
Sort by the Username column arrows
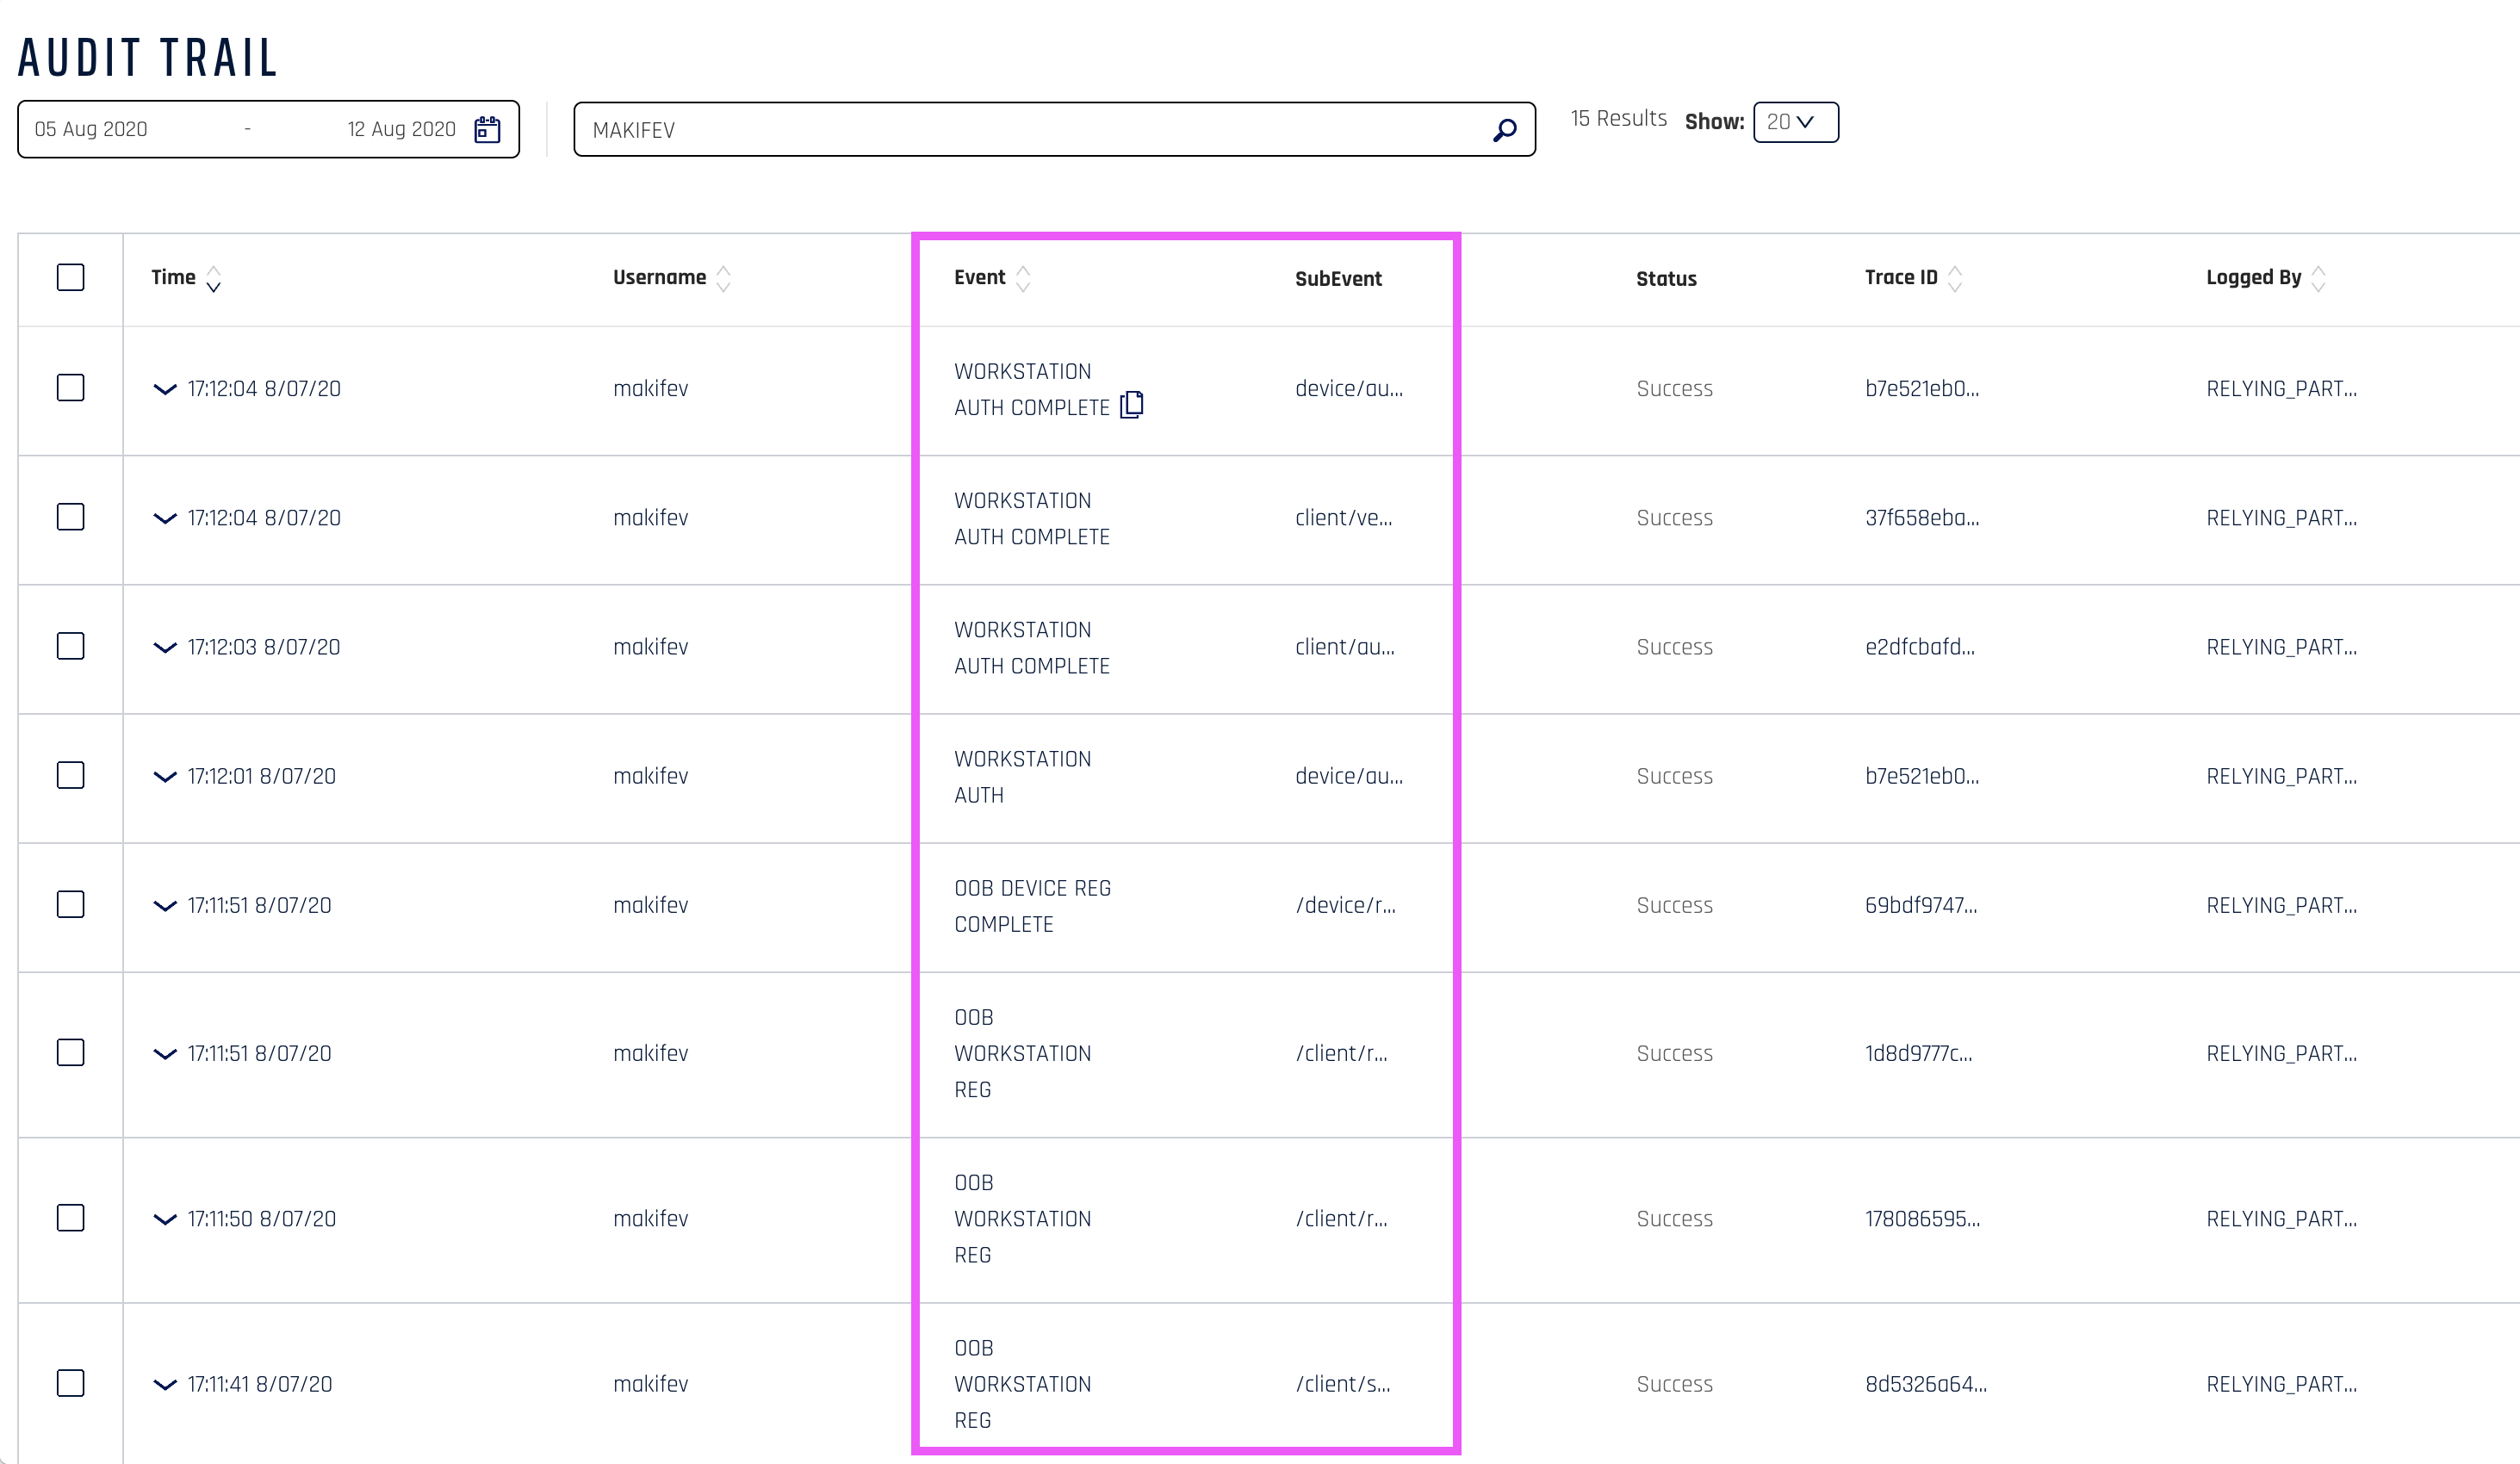(x=724, y=278)
